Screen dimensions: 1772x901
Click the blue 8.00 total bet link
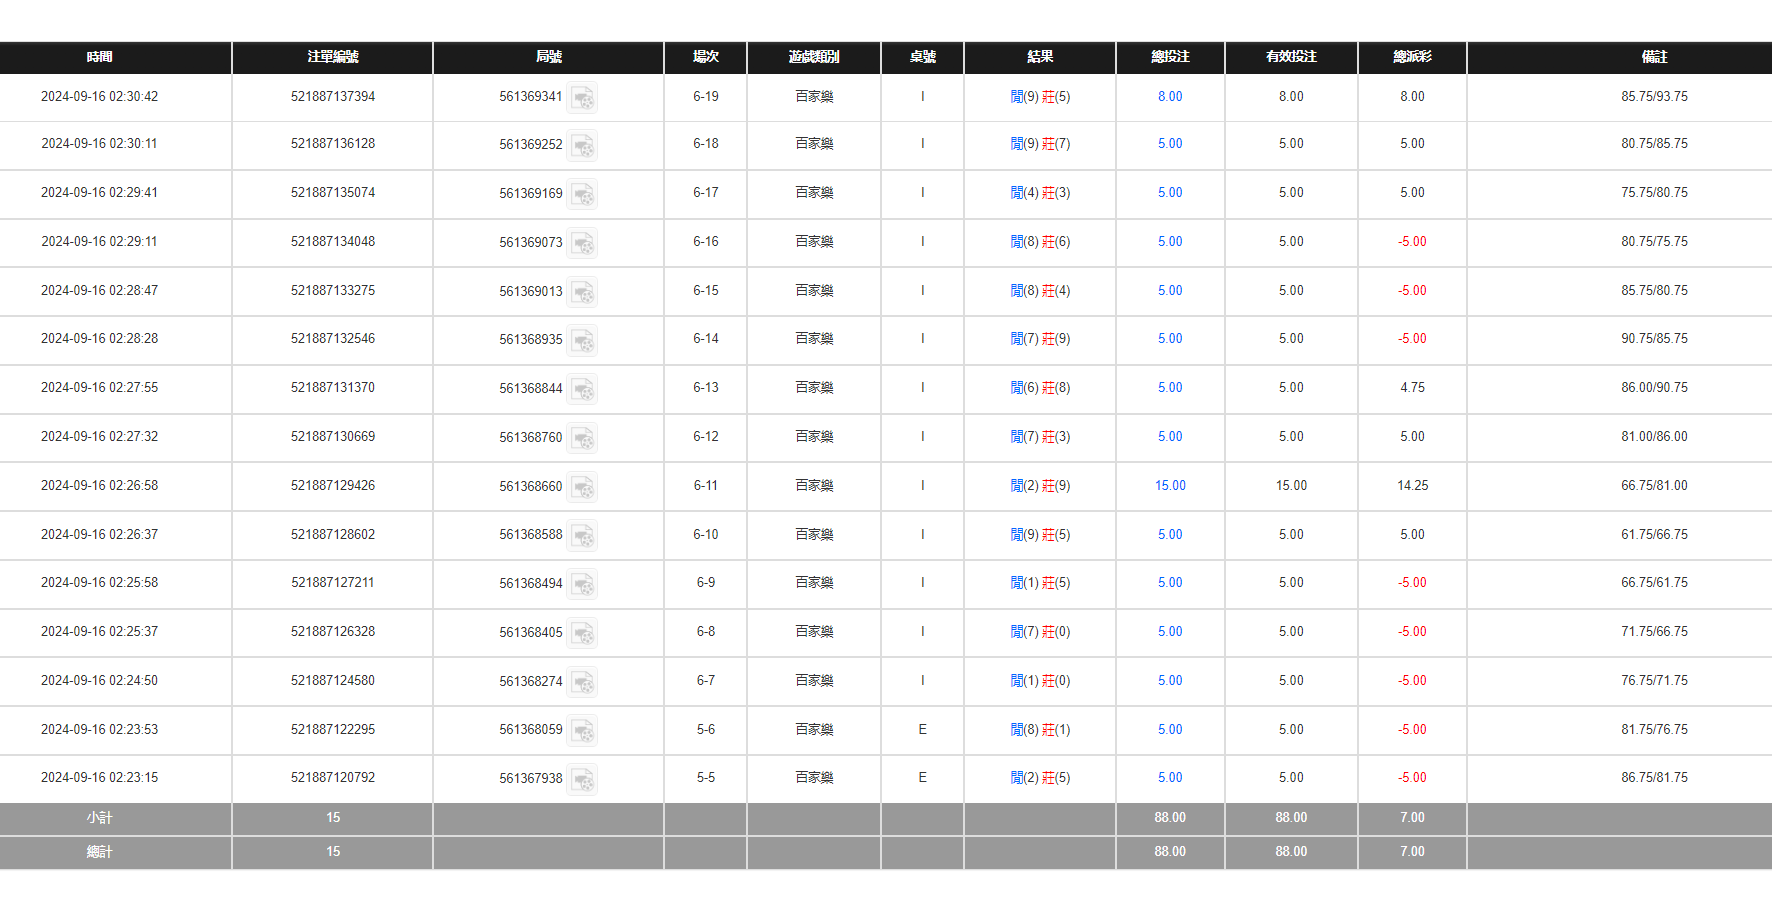1170,97
